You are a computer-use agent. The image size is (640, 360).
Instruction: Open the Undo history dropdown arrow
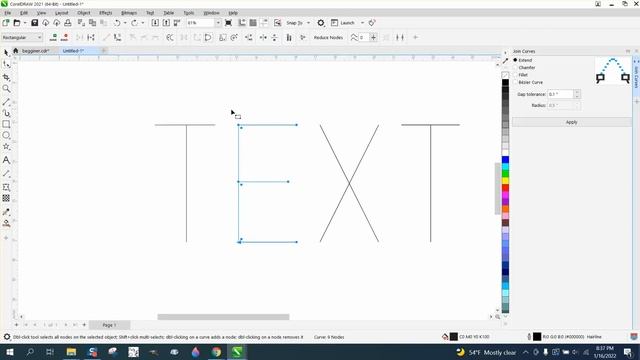tap(125, 23)
